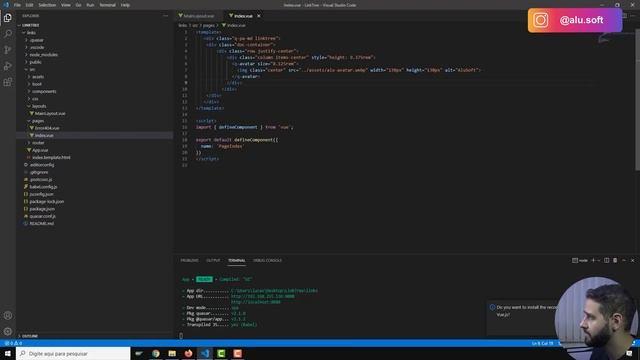Open the Search view in activity bar
Viewport: 640px width, 360px height.
point(8,33)
